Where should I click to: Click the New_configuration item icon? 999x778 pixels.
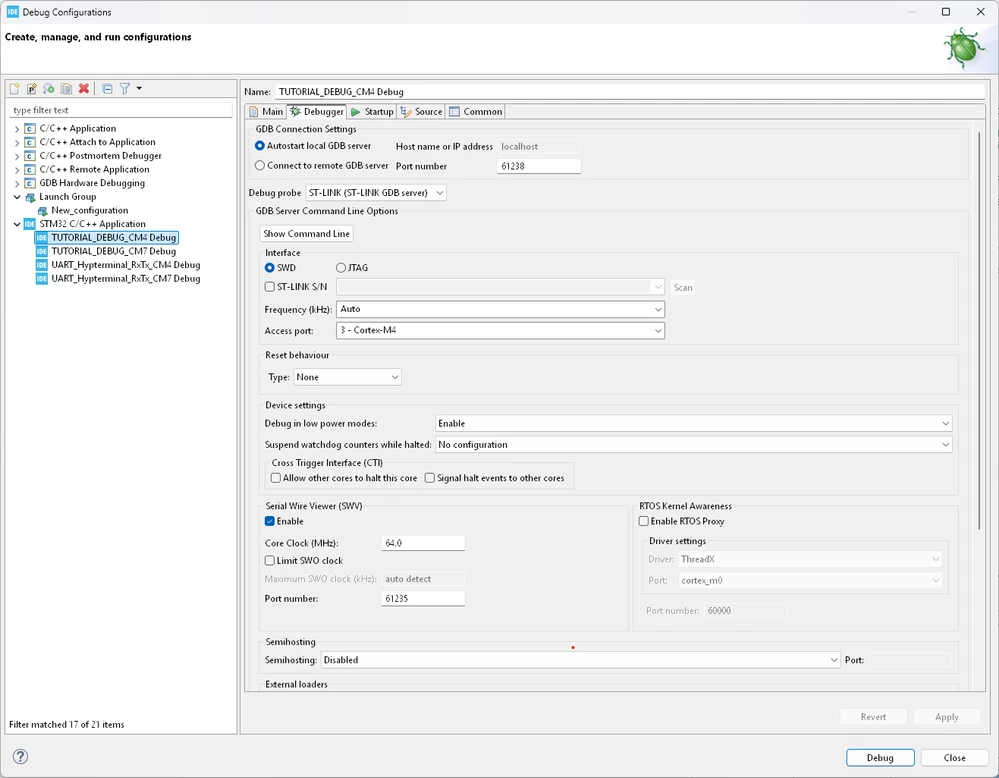tap(42, 211)
